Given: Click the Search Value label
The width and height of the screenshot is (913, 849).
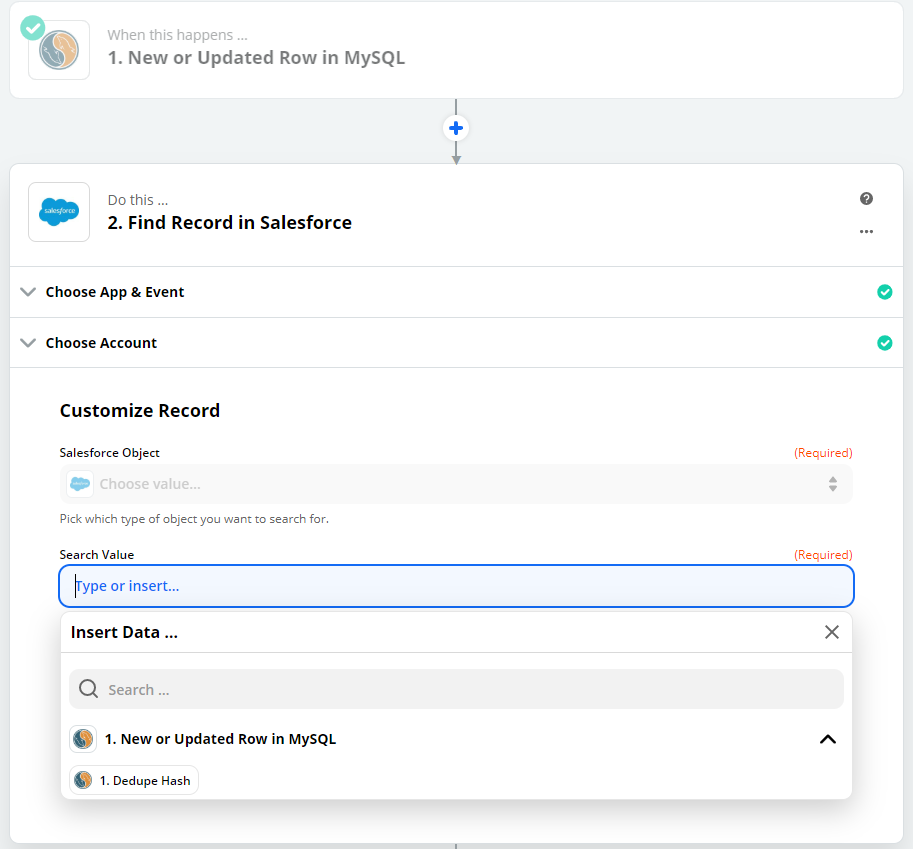Looking at the screenshot, I should coord(97,554).
